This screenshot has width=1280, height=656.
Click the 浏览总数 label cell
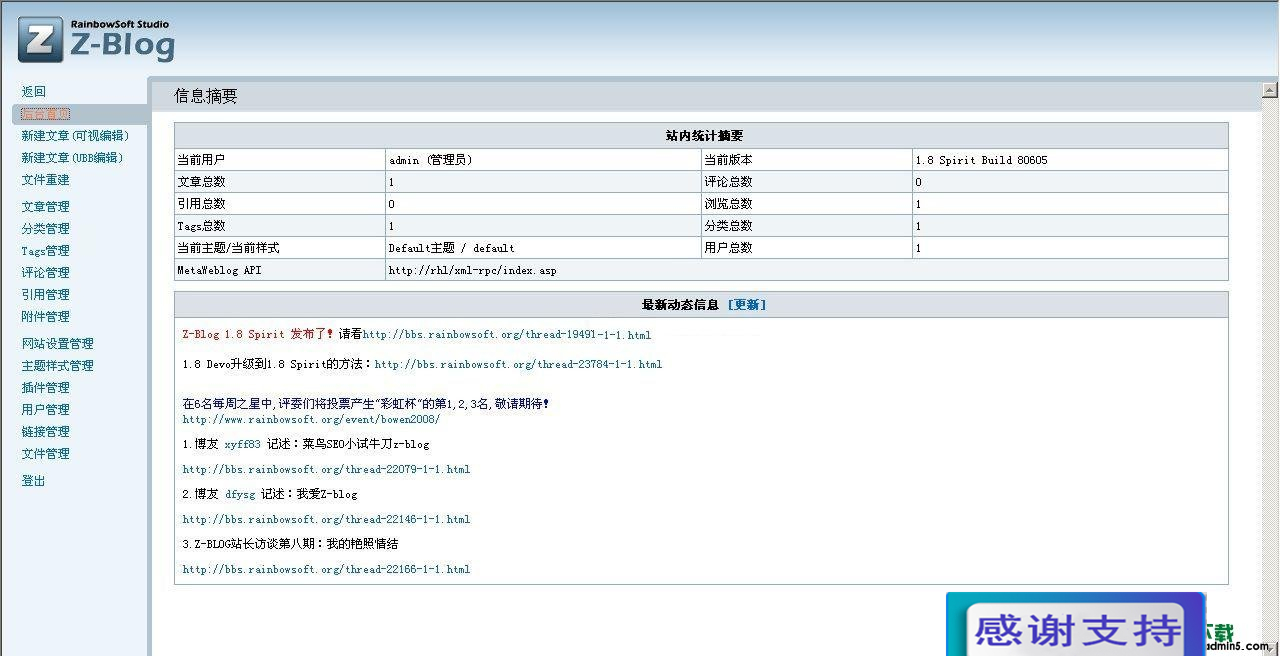point(807,204)
